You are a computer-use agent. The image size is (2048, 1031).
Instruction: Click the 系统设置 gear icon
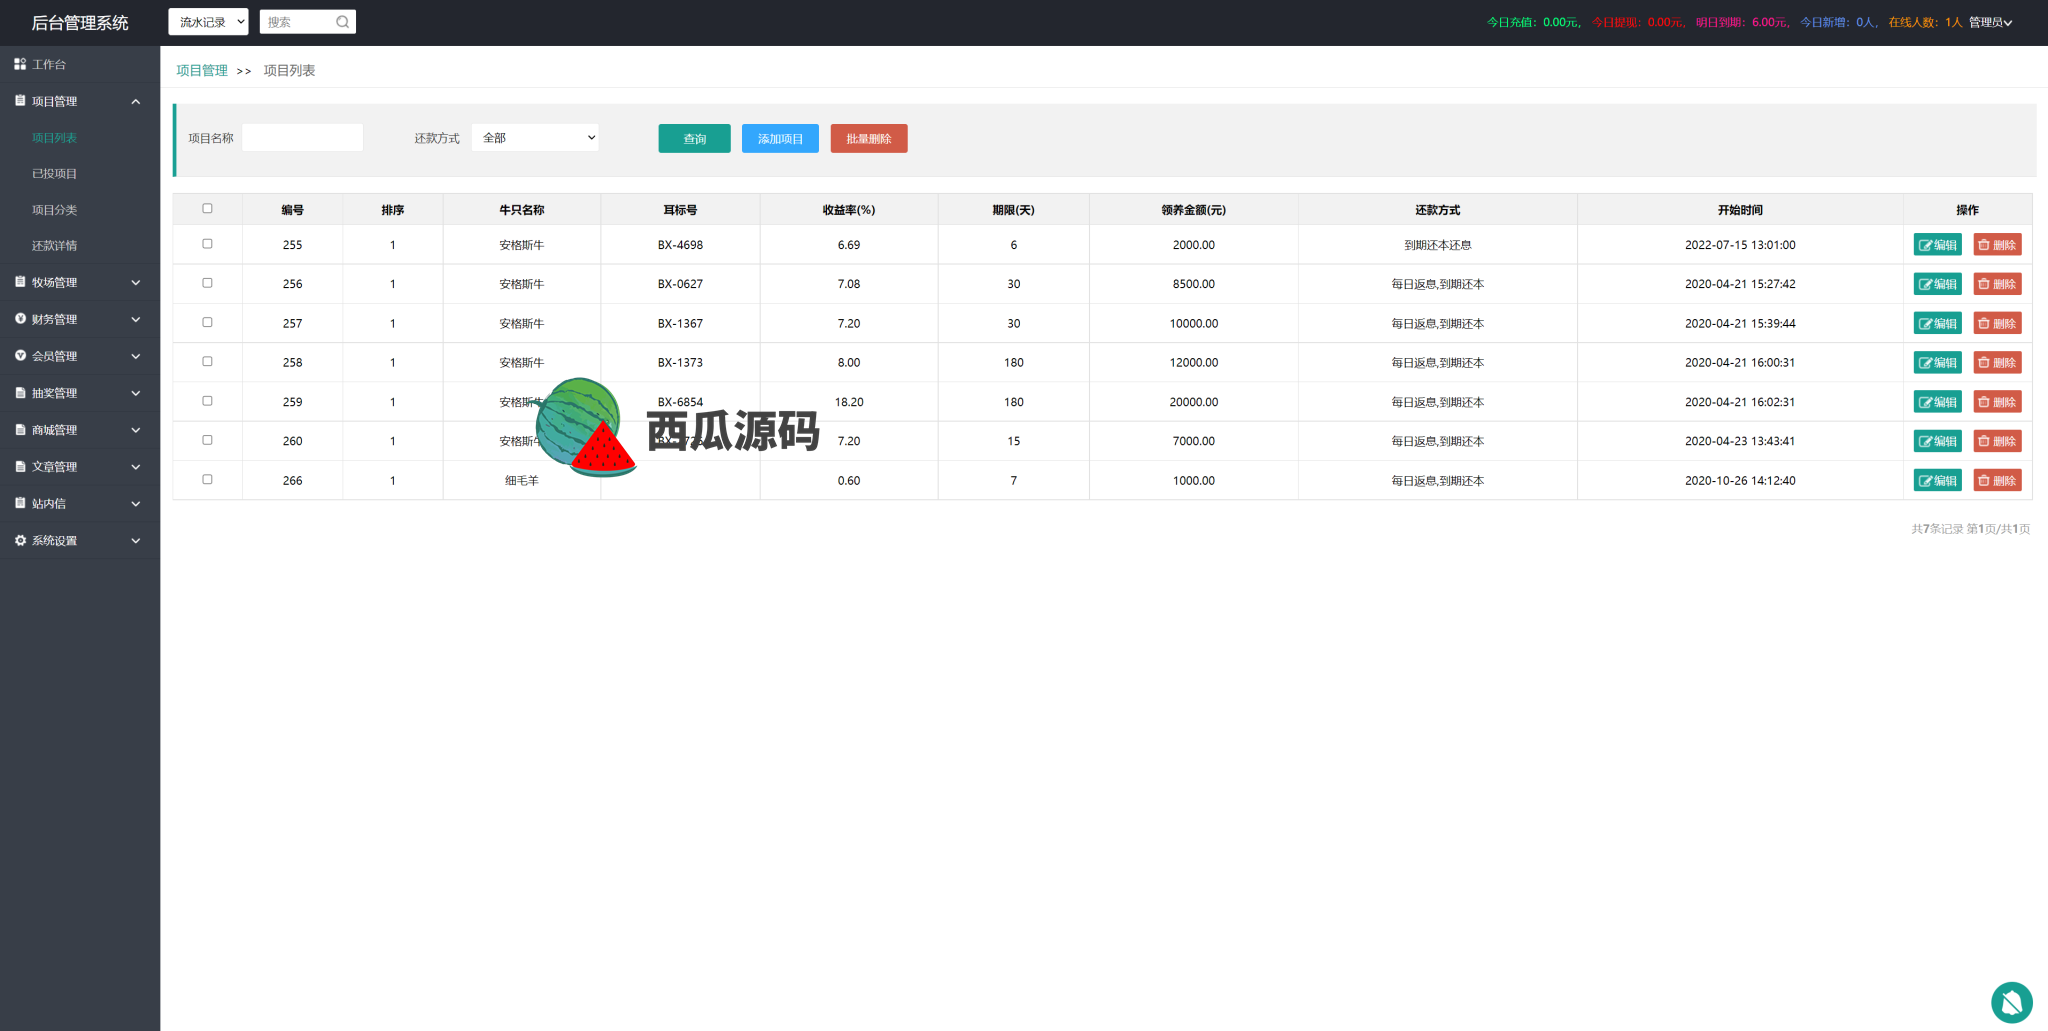coord(20,540)
